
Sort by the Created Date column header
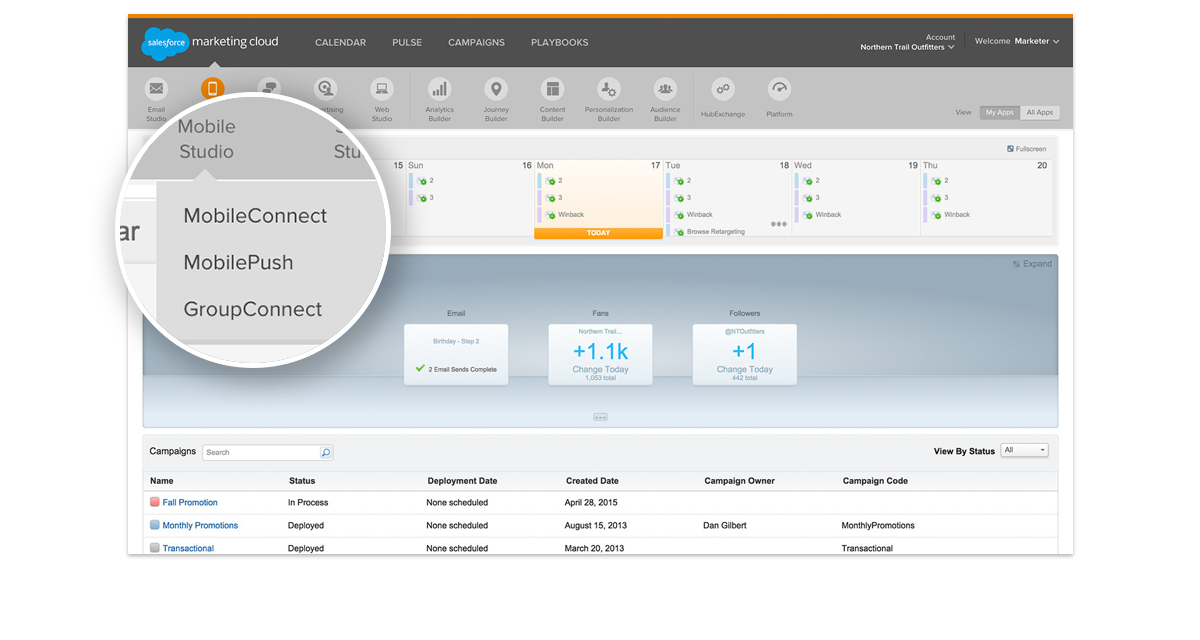[x=592, y=481]
